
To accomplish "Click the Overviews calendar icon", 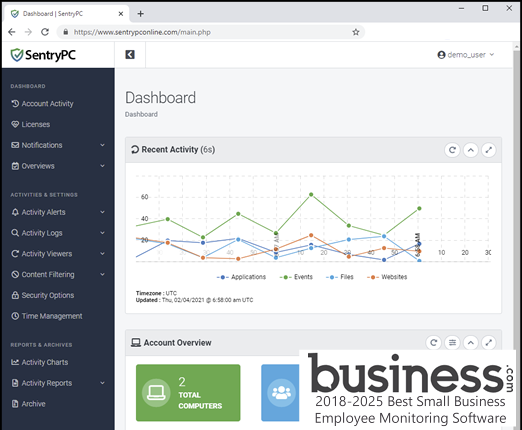I will [15, 166].
